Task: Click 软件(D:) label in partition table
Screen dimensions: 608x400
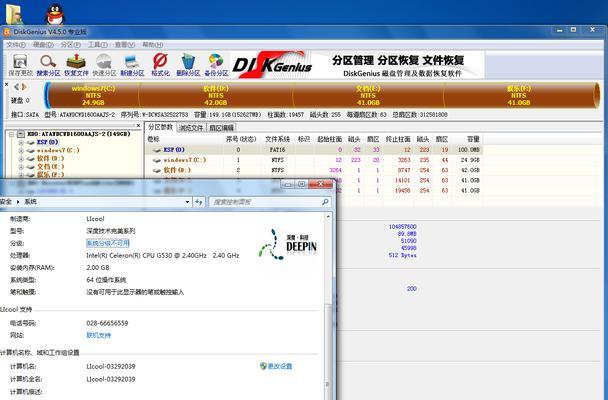Action: 177,170
